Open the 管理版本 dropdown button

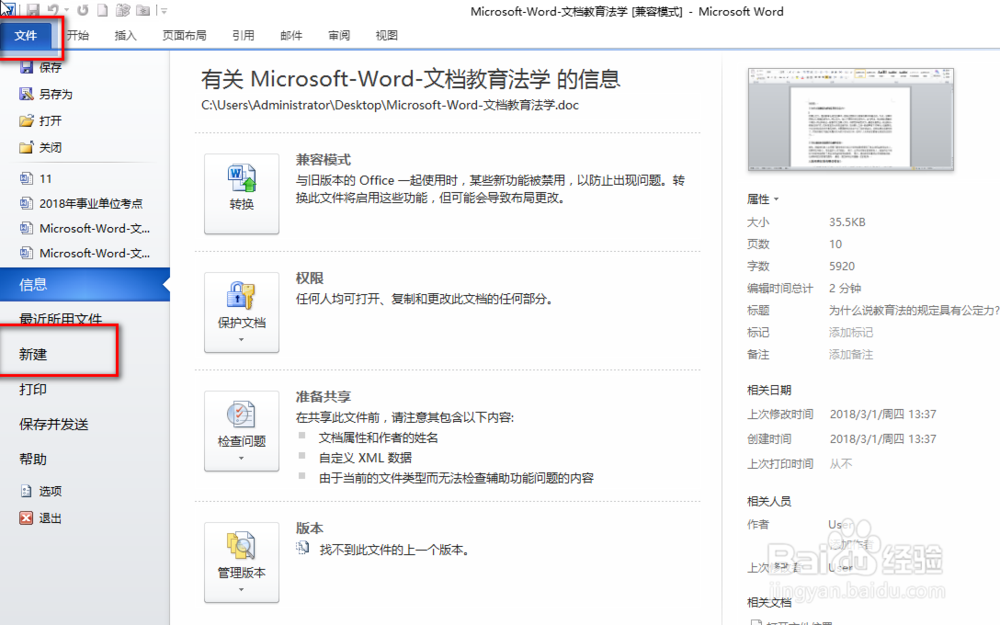click(x=242, y=562)
